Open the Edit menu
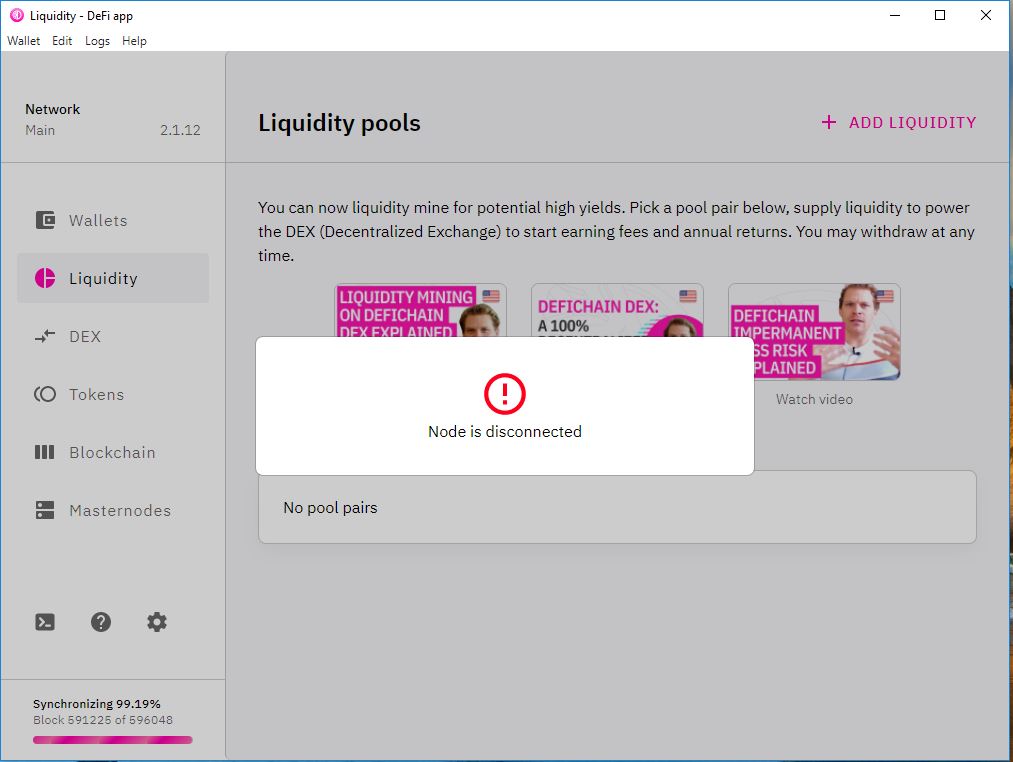 click(x=62, y=41)
